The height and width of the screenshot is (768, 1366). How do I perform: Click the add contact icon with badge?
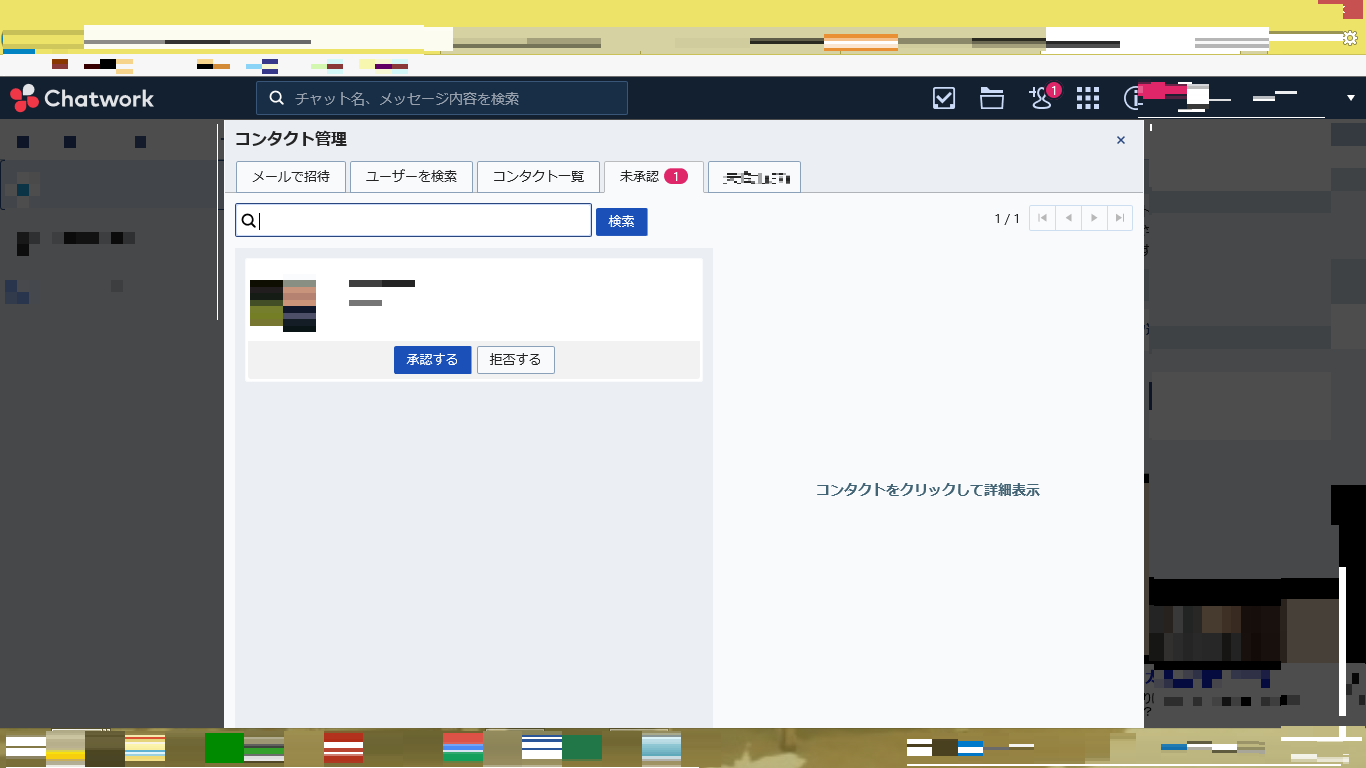tap(1041, 98)
